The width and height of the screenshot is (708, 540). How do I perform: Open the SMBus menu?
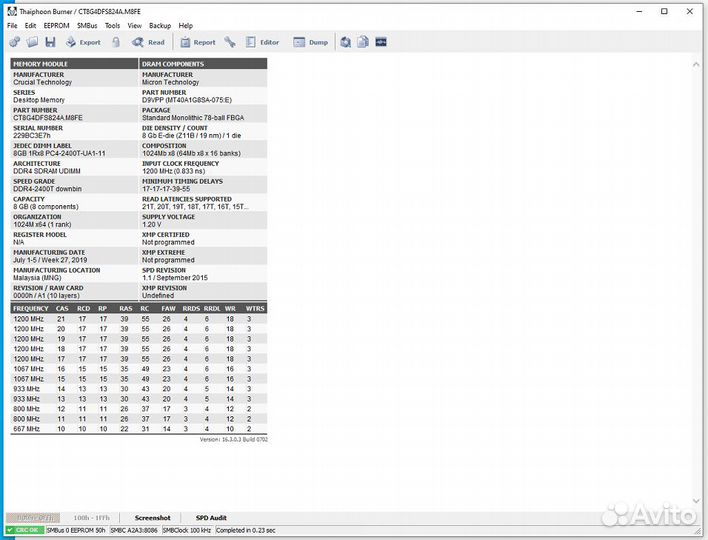point(88,25)
